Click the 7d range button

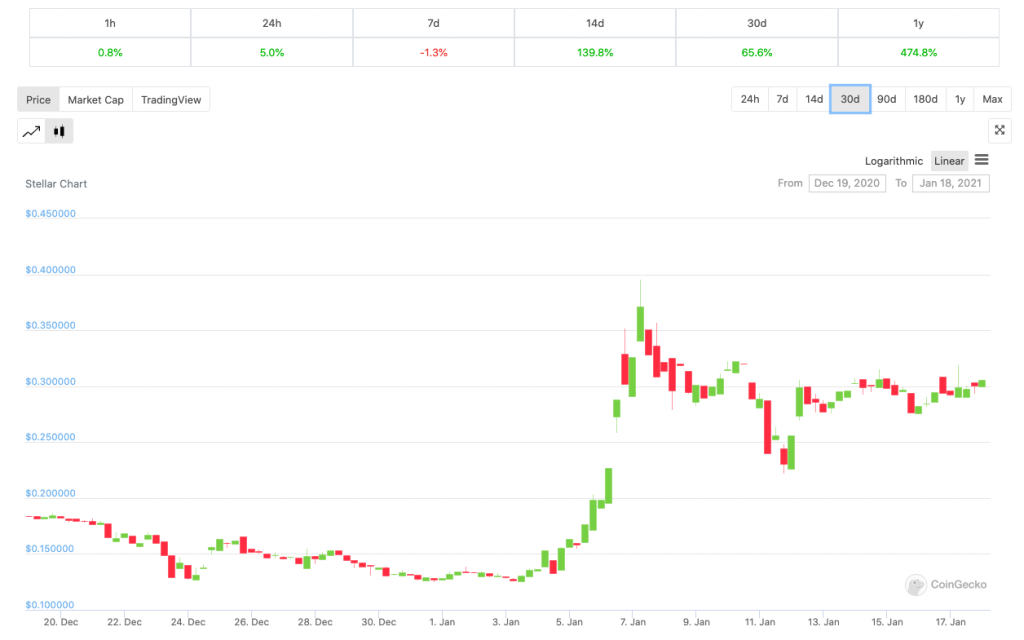pos(782,99)
